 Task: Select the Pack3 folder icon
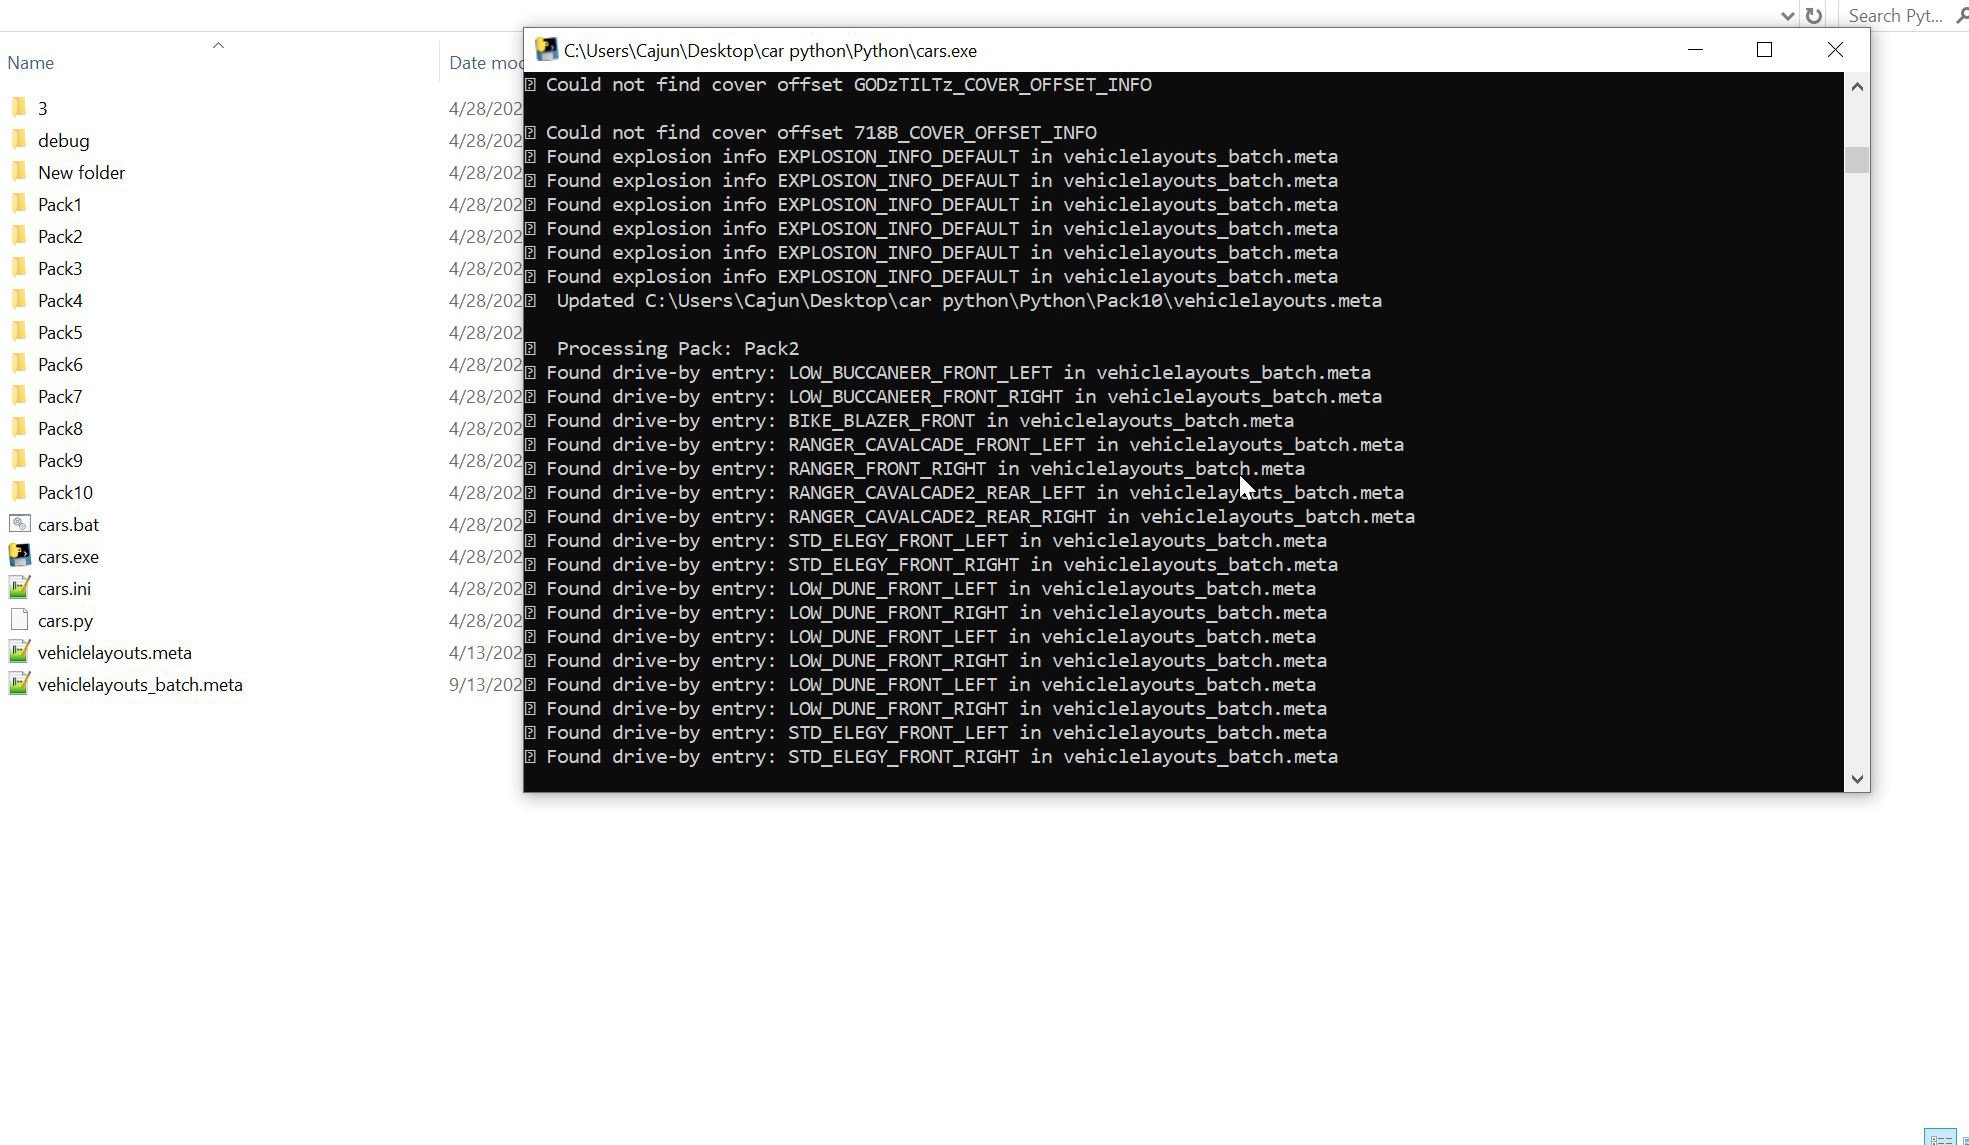tap(19, 268)
